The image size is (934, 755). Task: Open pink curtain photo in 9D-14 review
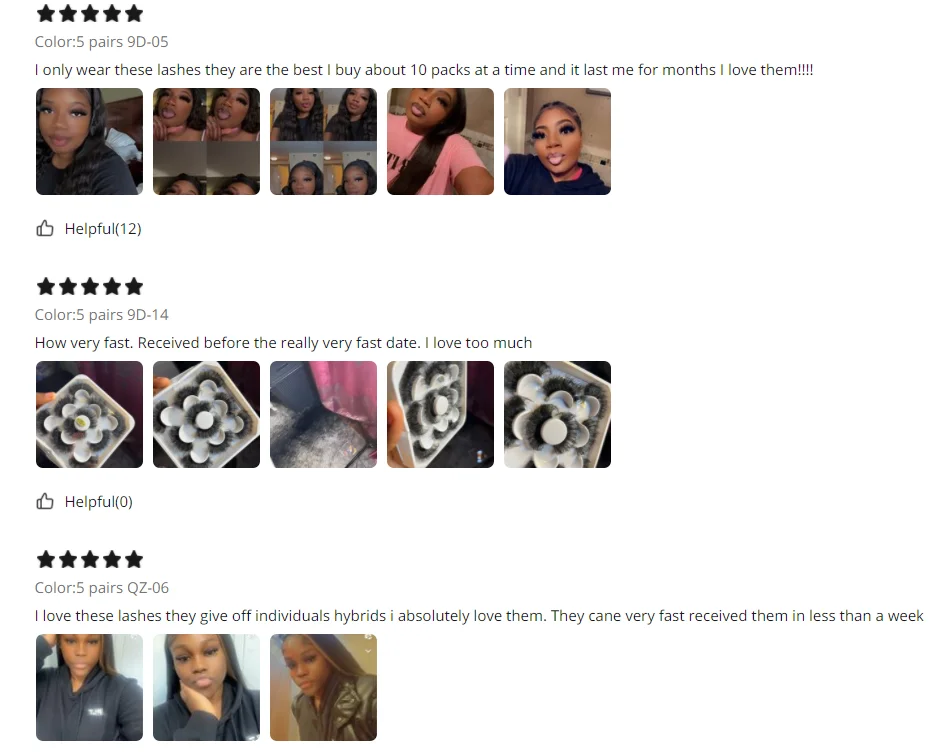click(323, 414)
